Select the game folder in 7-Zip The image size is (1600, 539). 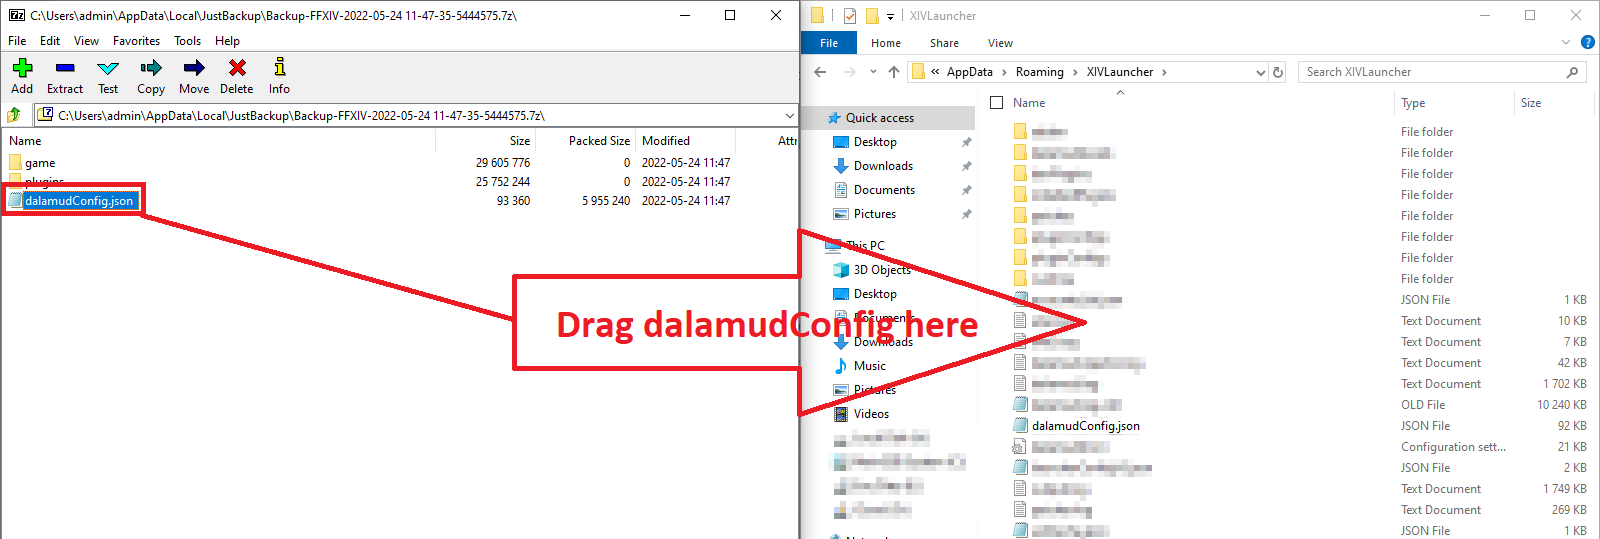(x=40, y=163)
